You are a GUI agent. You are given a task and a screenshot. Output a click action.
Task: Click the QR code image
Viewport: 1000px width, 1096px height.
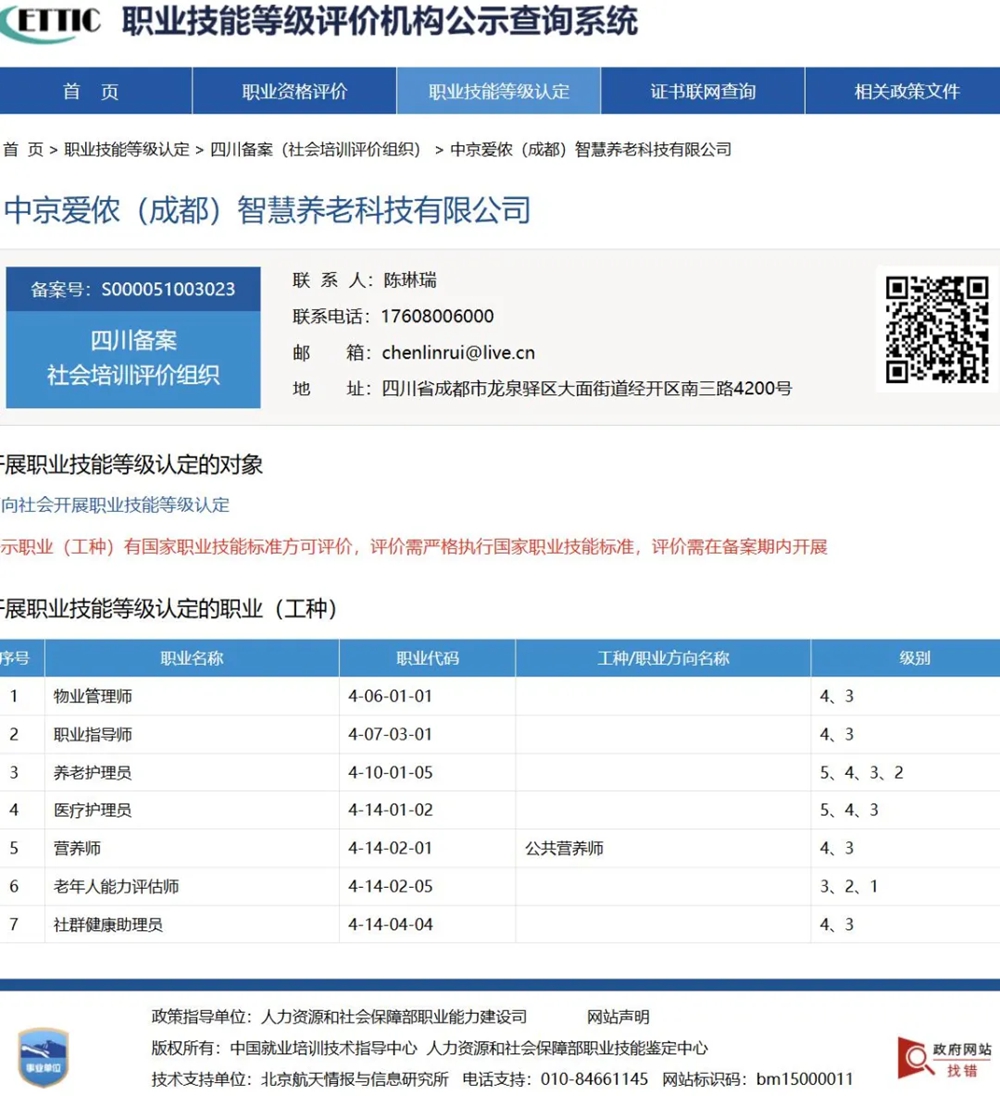click(x=936, y=329)
